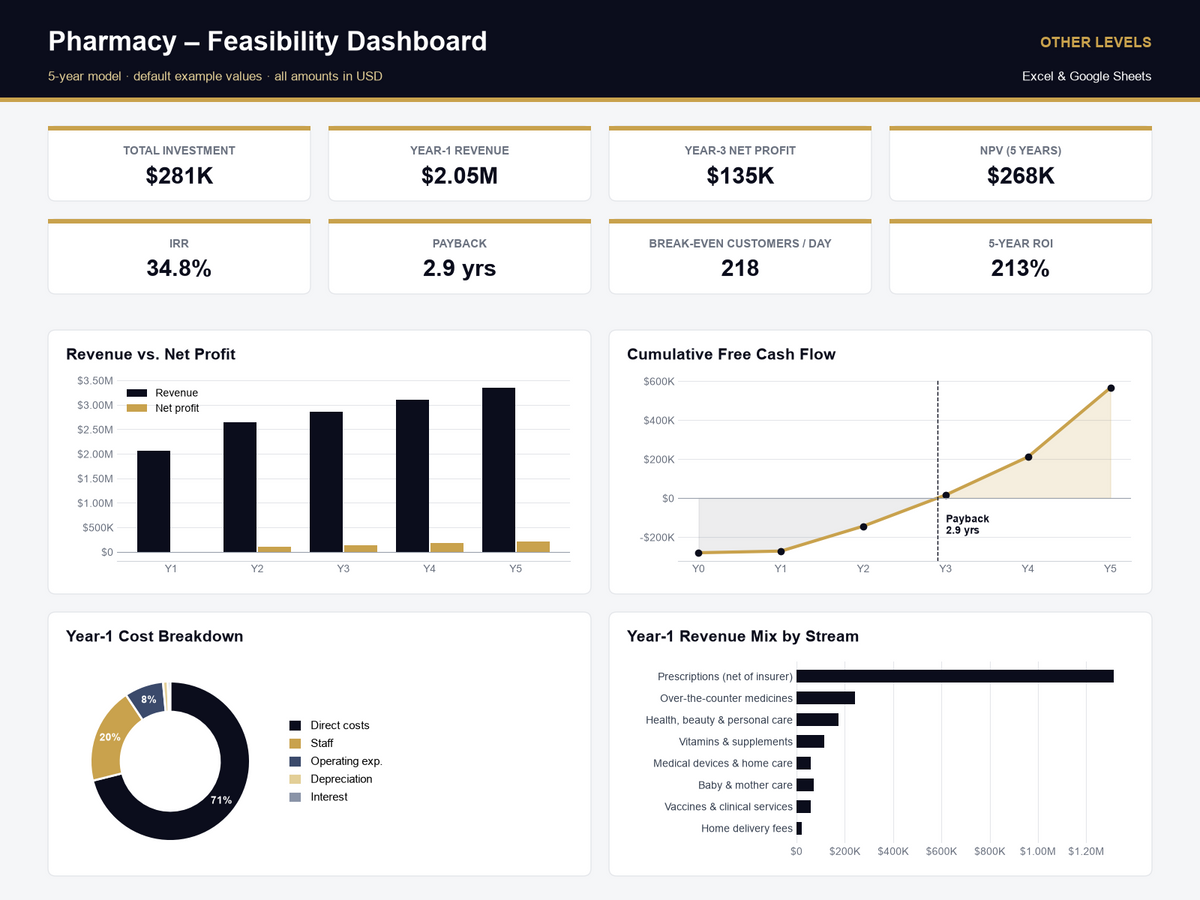1200x900 pixels.
Task: Click the Health, beauty & personal care bar
Action: 817,720
